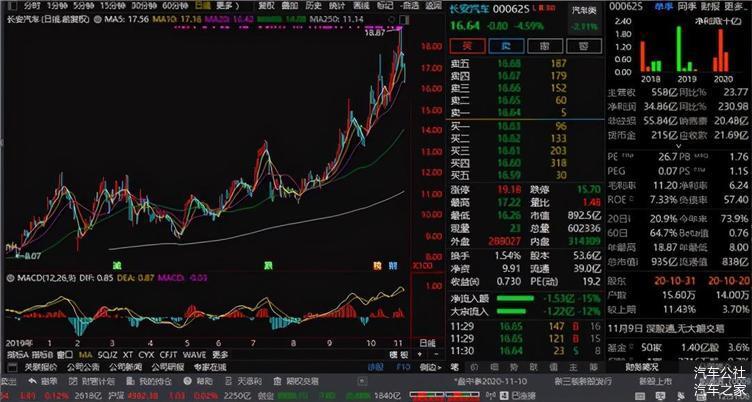752x402 pixels.
Task: Click the 诊股 diagnosis link
Action: (x=376, y=367)
